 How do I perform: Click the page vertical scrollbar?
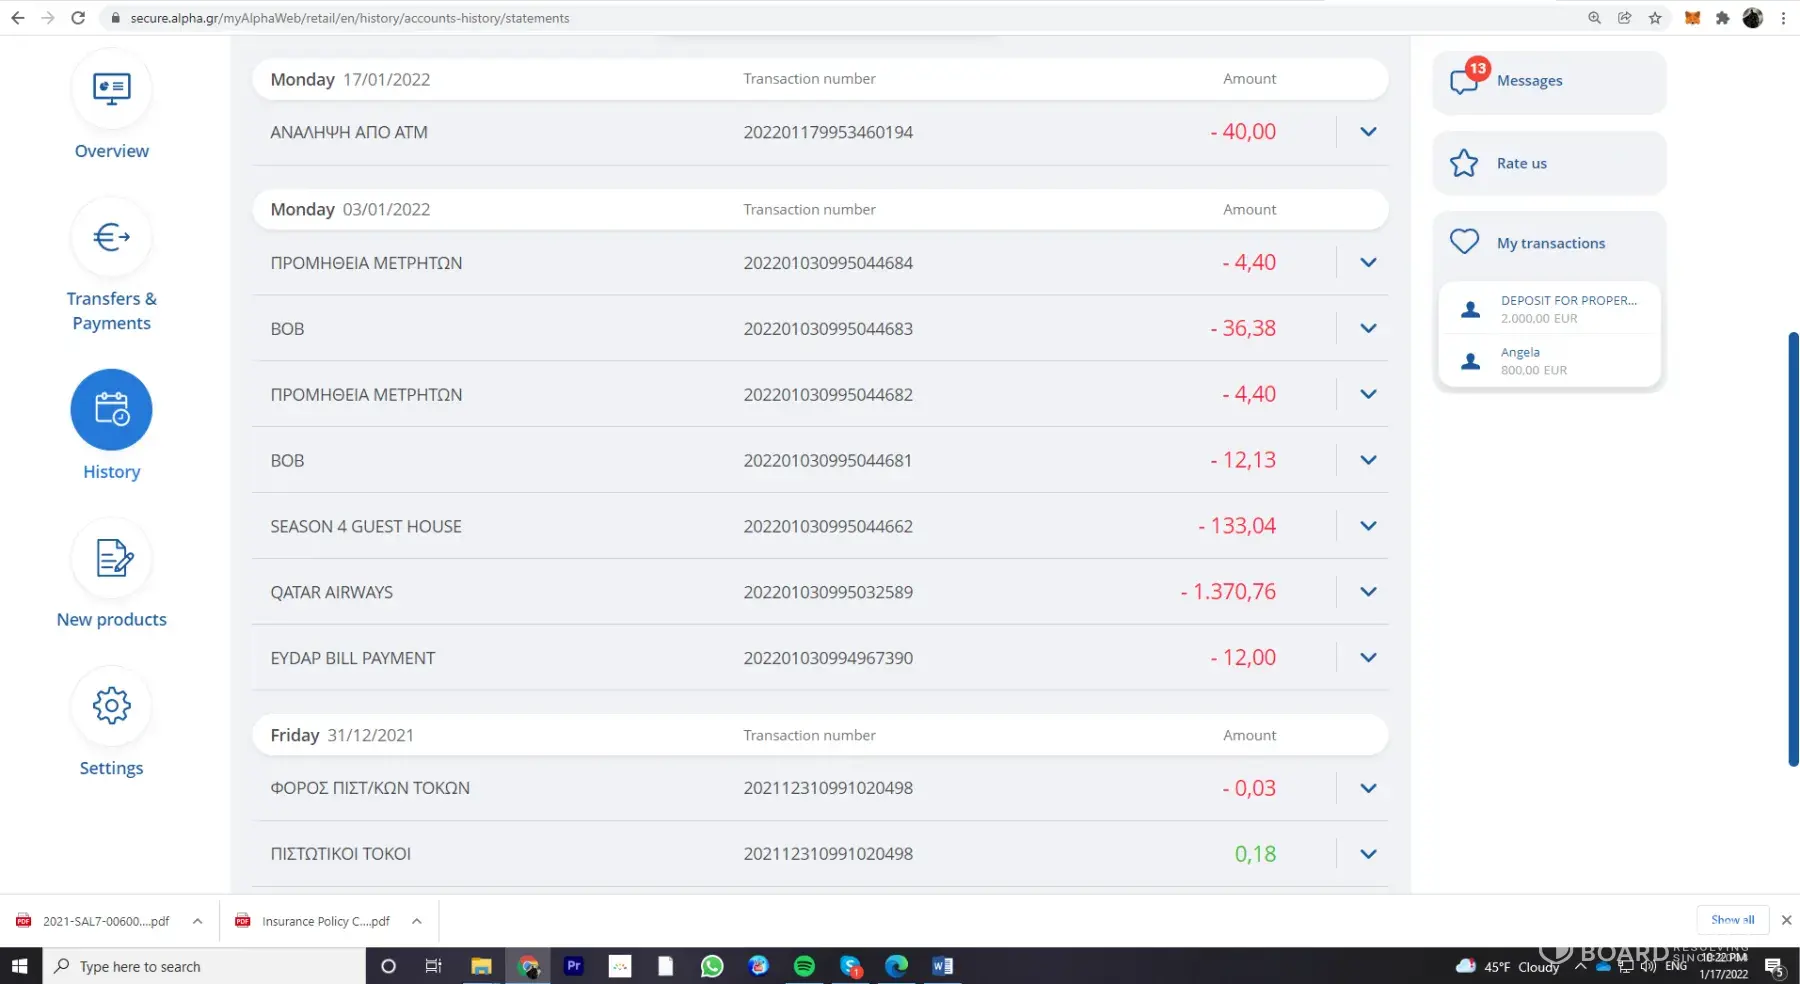[1793, 550]
